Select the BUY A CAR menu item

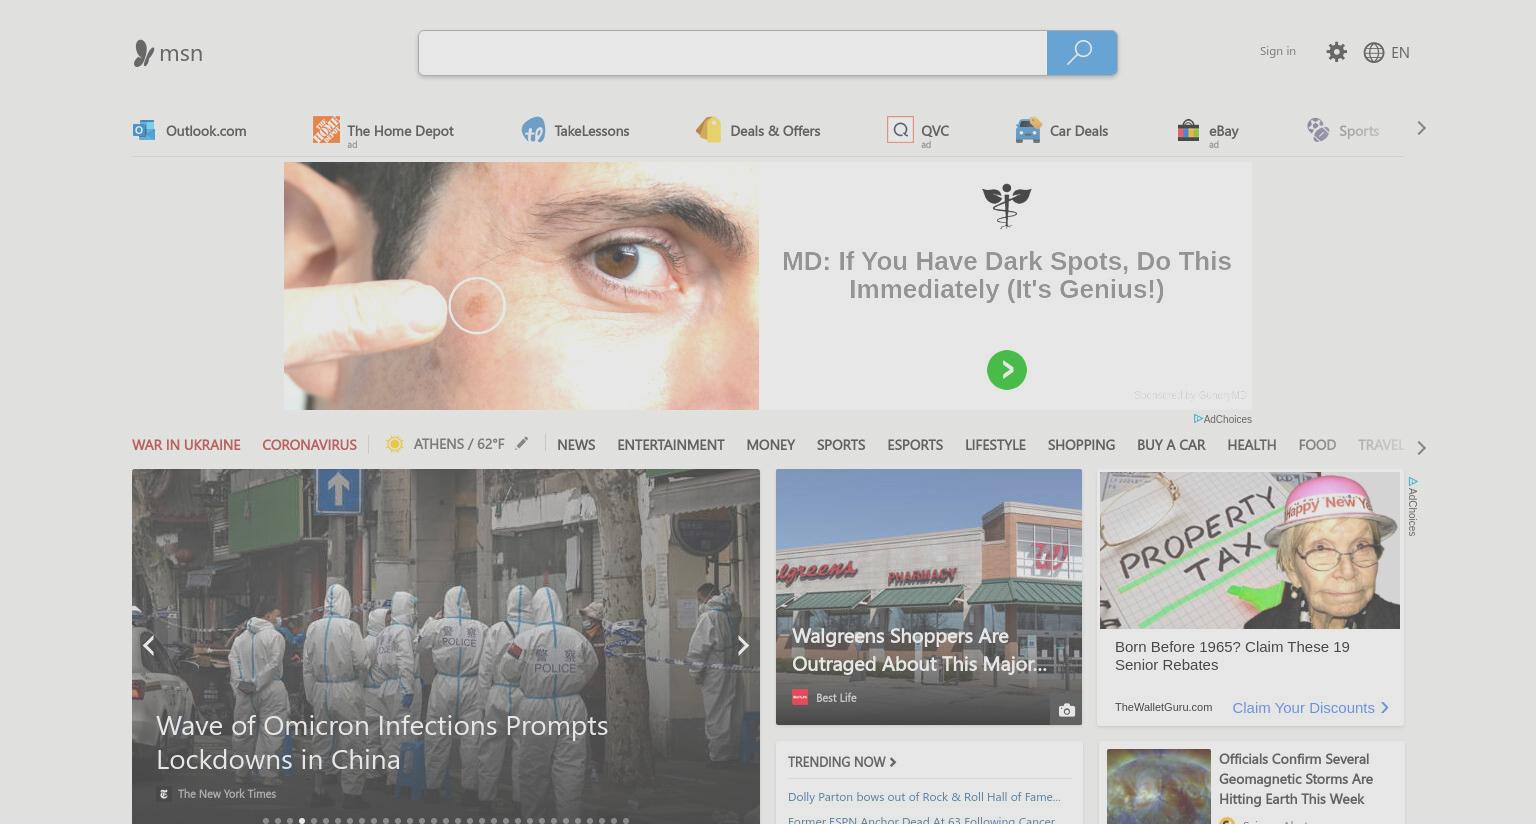click(x=1171, y=445)
